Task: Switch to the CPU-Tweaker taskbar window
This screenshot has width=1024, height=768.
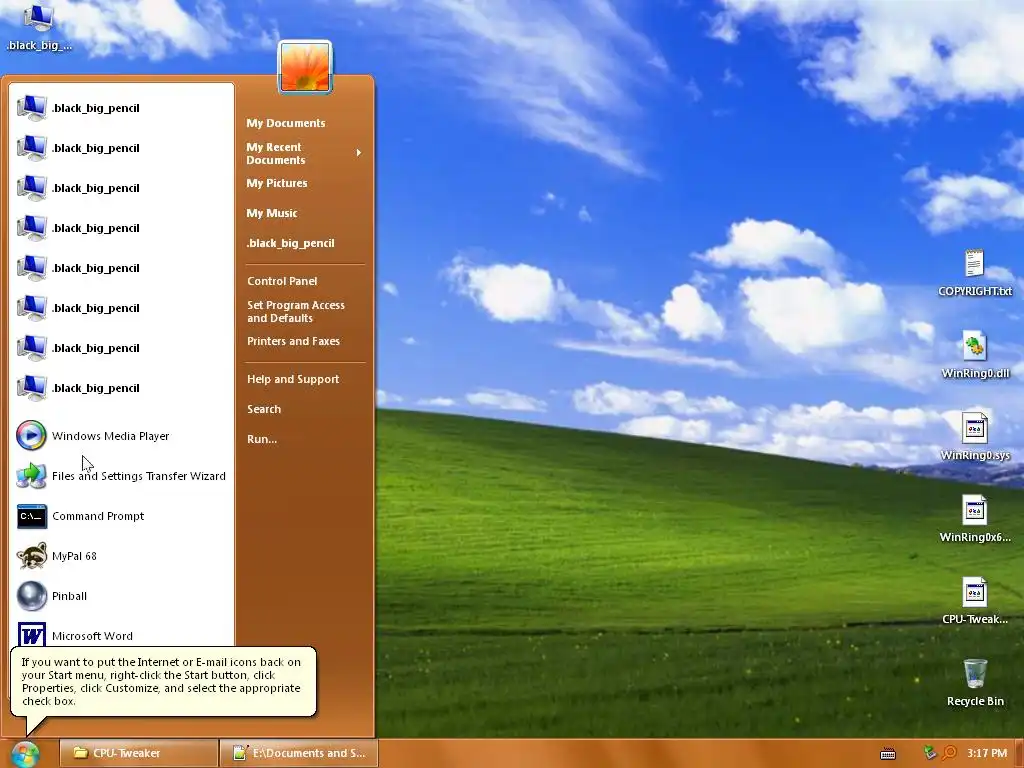Action: tap(138, 753)
